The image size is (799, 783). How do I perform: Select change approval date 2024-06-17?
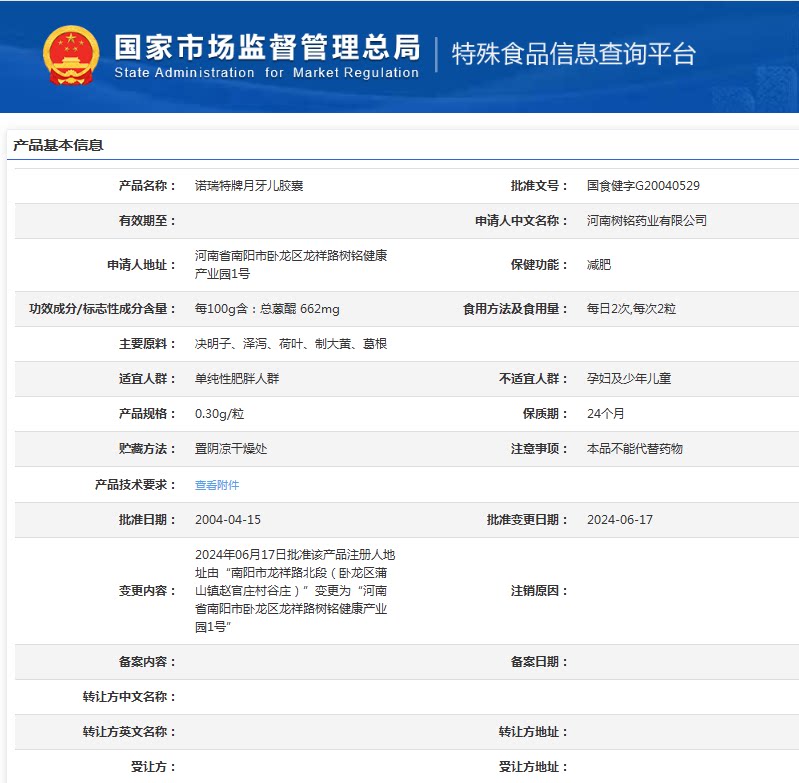620,520
